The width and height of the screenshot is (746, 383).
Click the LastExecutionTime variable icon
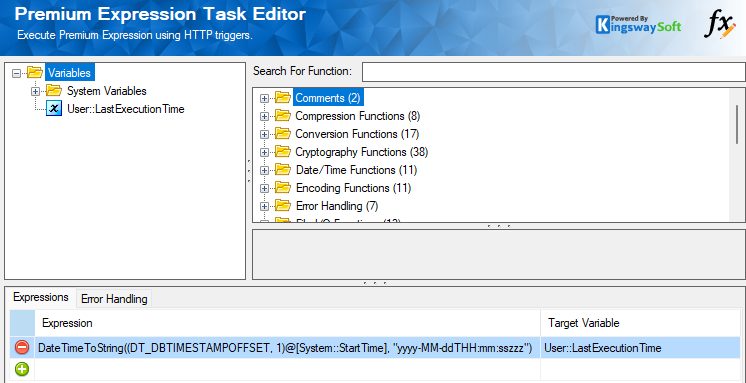point(54,108)
